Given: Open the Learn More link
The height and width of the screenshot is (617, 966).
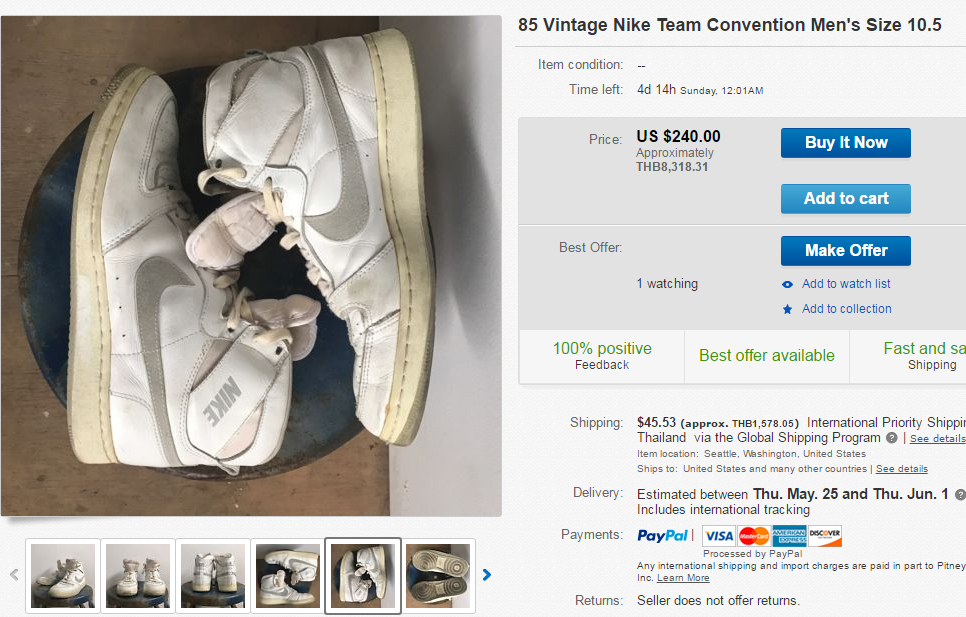Looking at the screenshot, I should 683,578.
